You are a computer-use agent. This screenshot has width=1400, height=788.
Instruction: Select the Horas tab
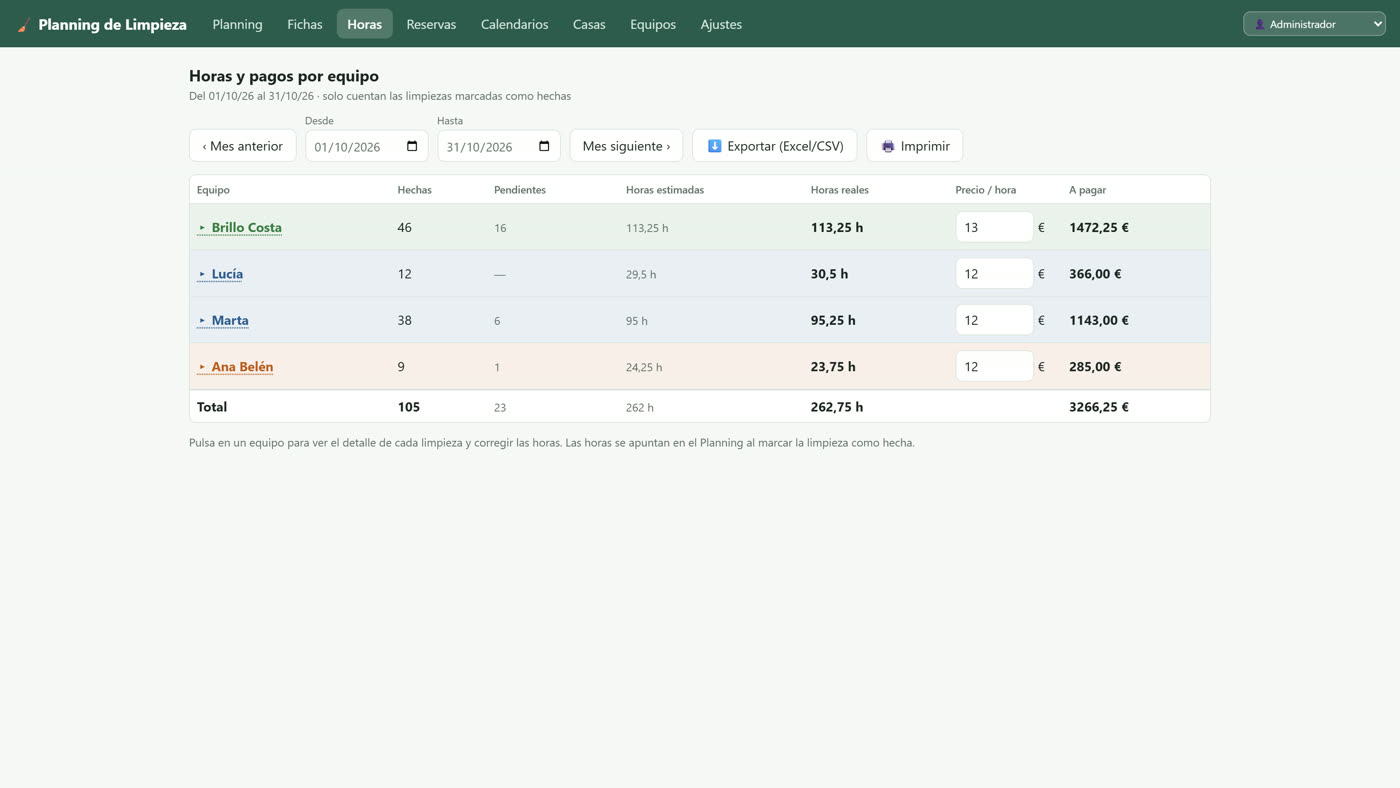[x=364, y=24]
